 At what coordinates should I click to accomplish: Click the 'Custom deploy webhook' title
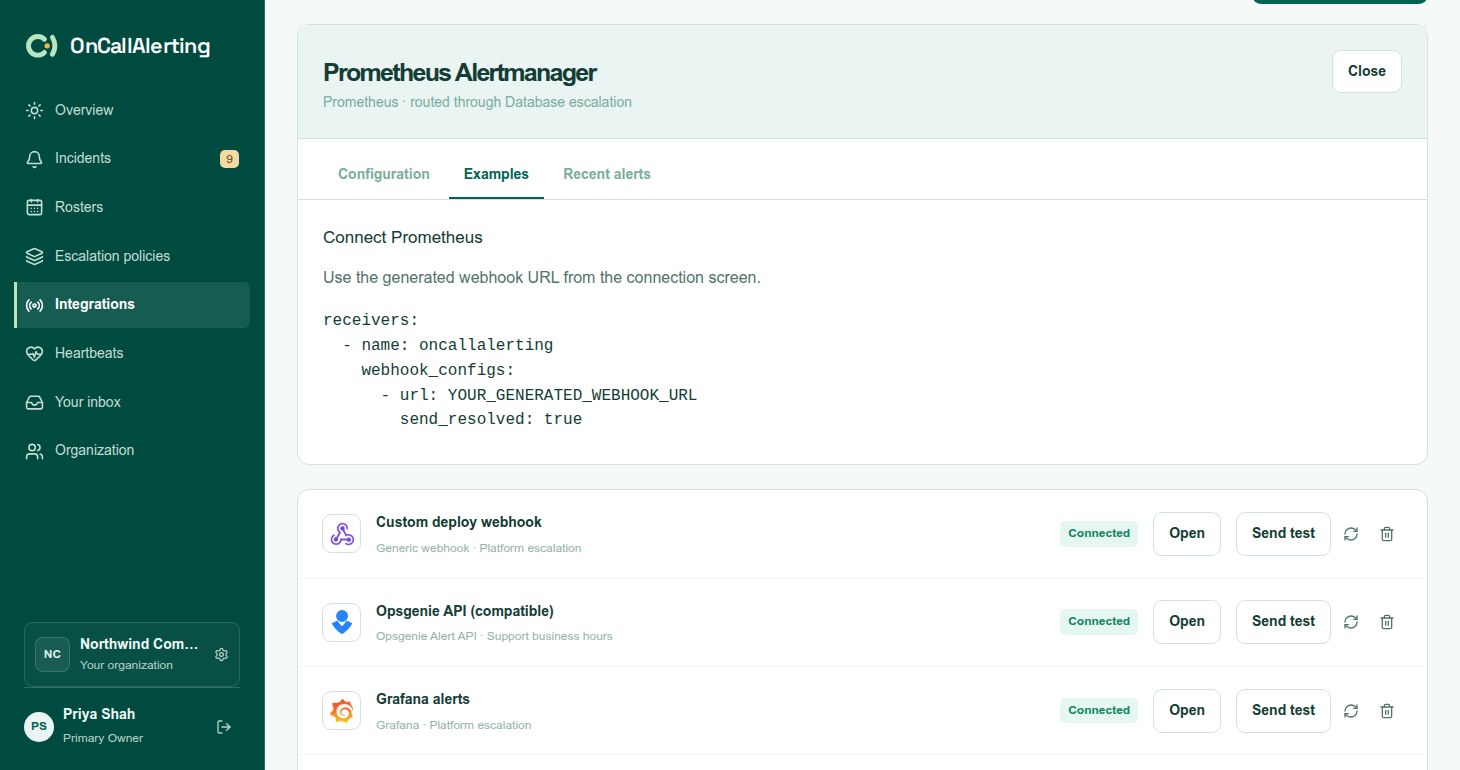459,522
